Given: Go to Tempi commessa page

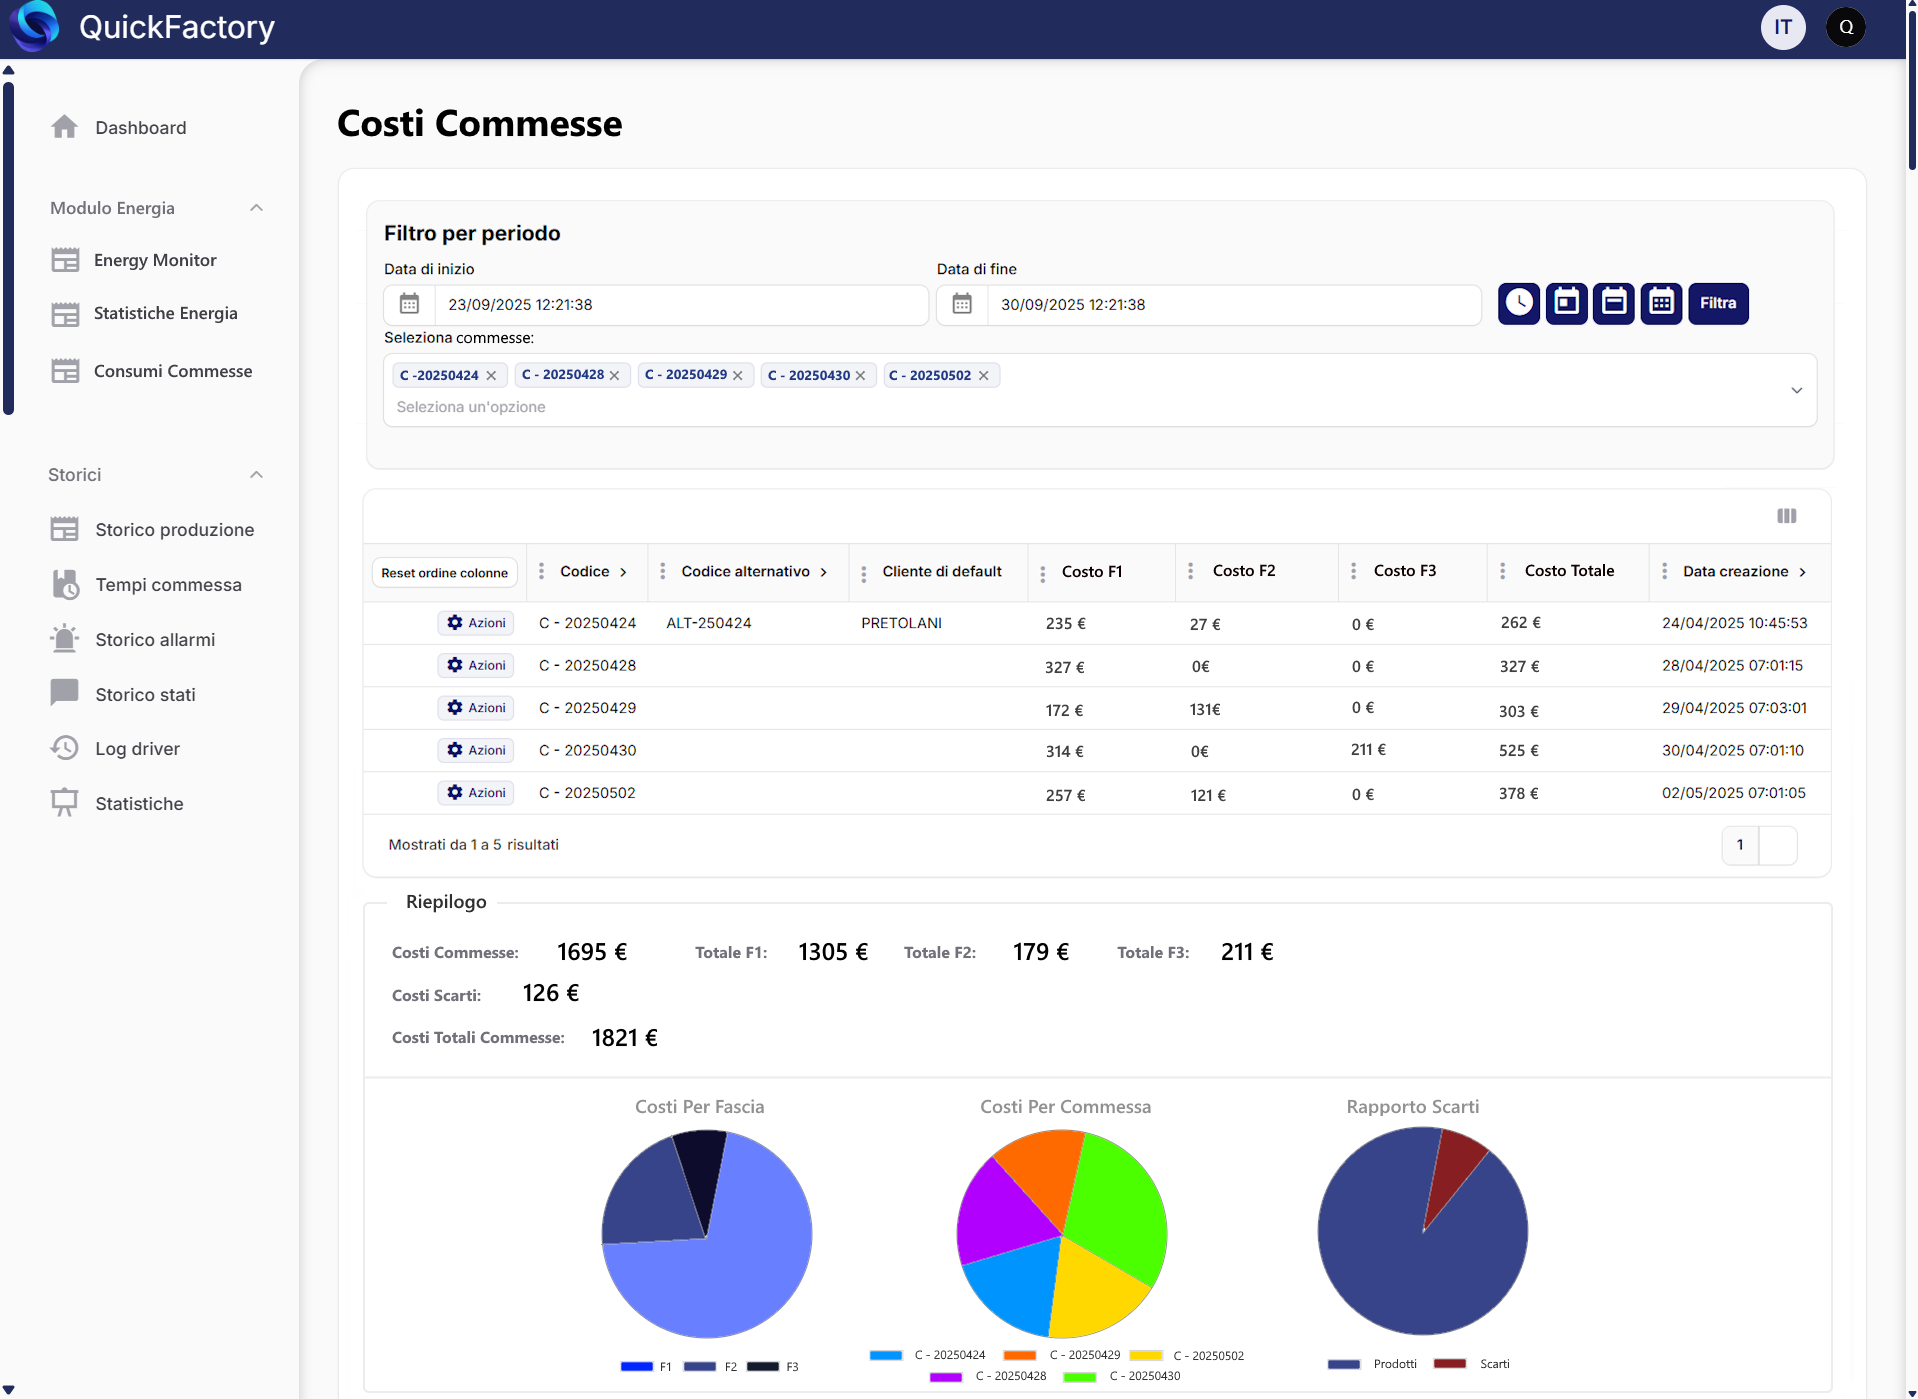Looking at the screenshot, I should [x=168, y=585].
